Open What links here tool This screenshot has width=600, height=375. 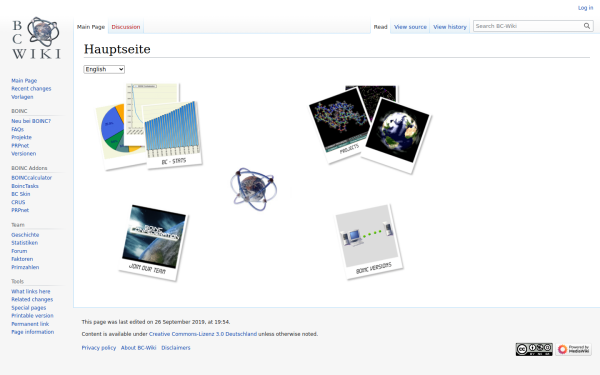click(x=31, y=291)
